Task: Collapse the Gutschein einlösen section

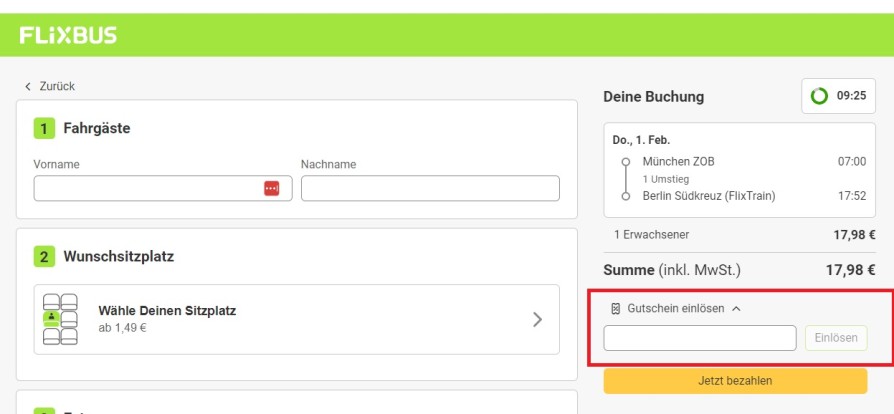Action: (736, 309)
